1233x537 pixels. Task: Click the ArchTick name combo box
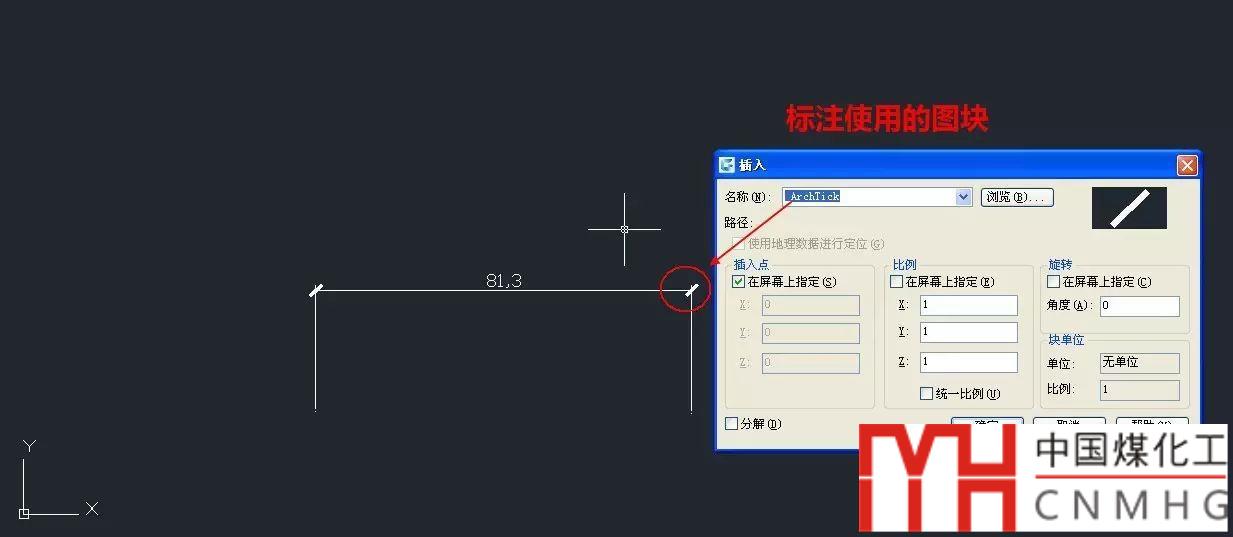point(877,197)
